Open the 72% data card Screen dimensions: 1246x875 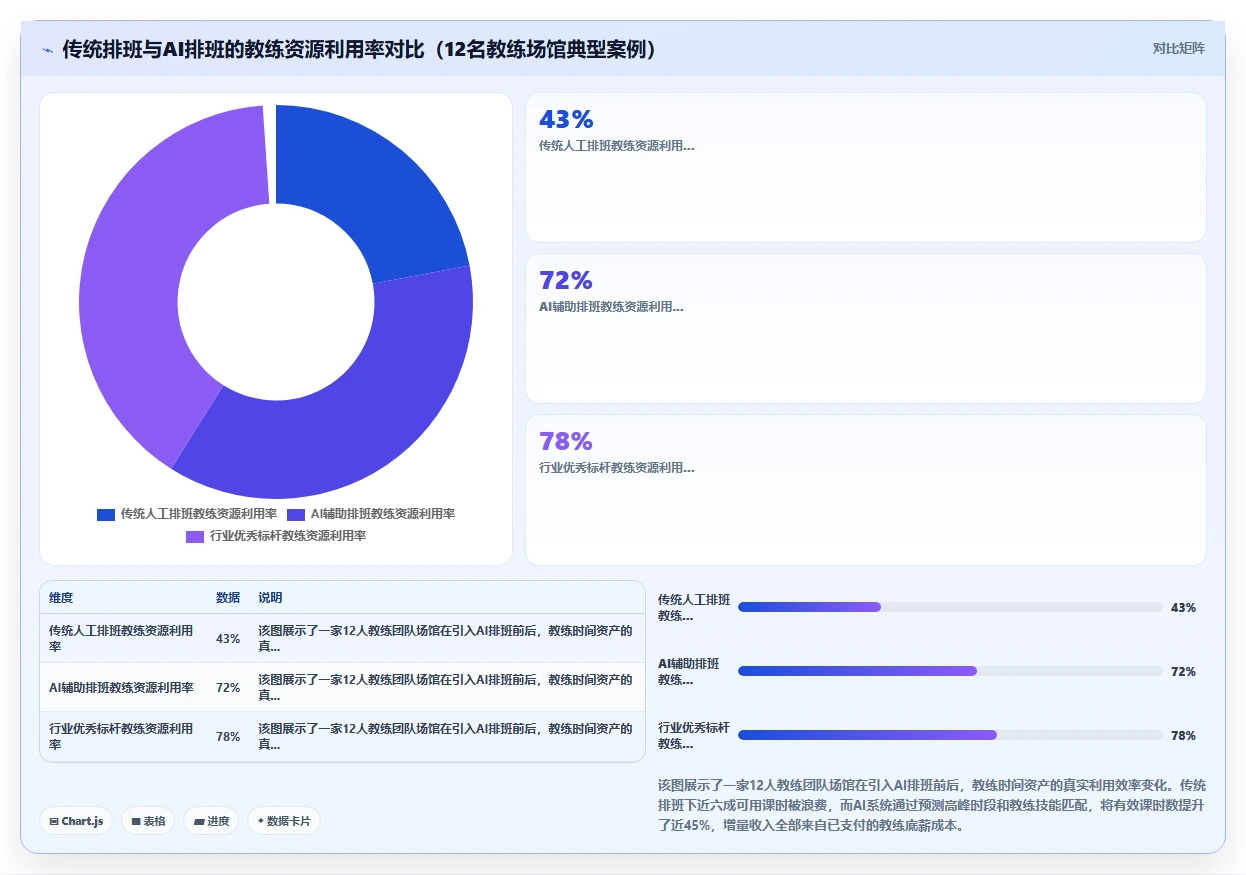click(x=866, y=328)
